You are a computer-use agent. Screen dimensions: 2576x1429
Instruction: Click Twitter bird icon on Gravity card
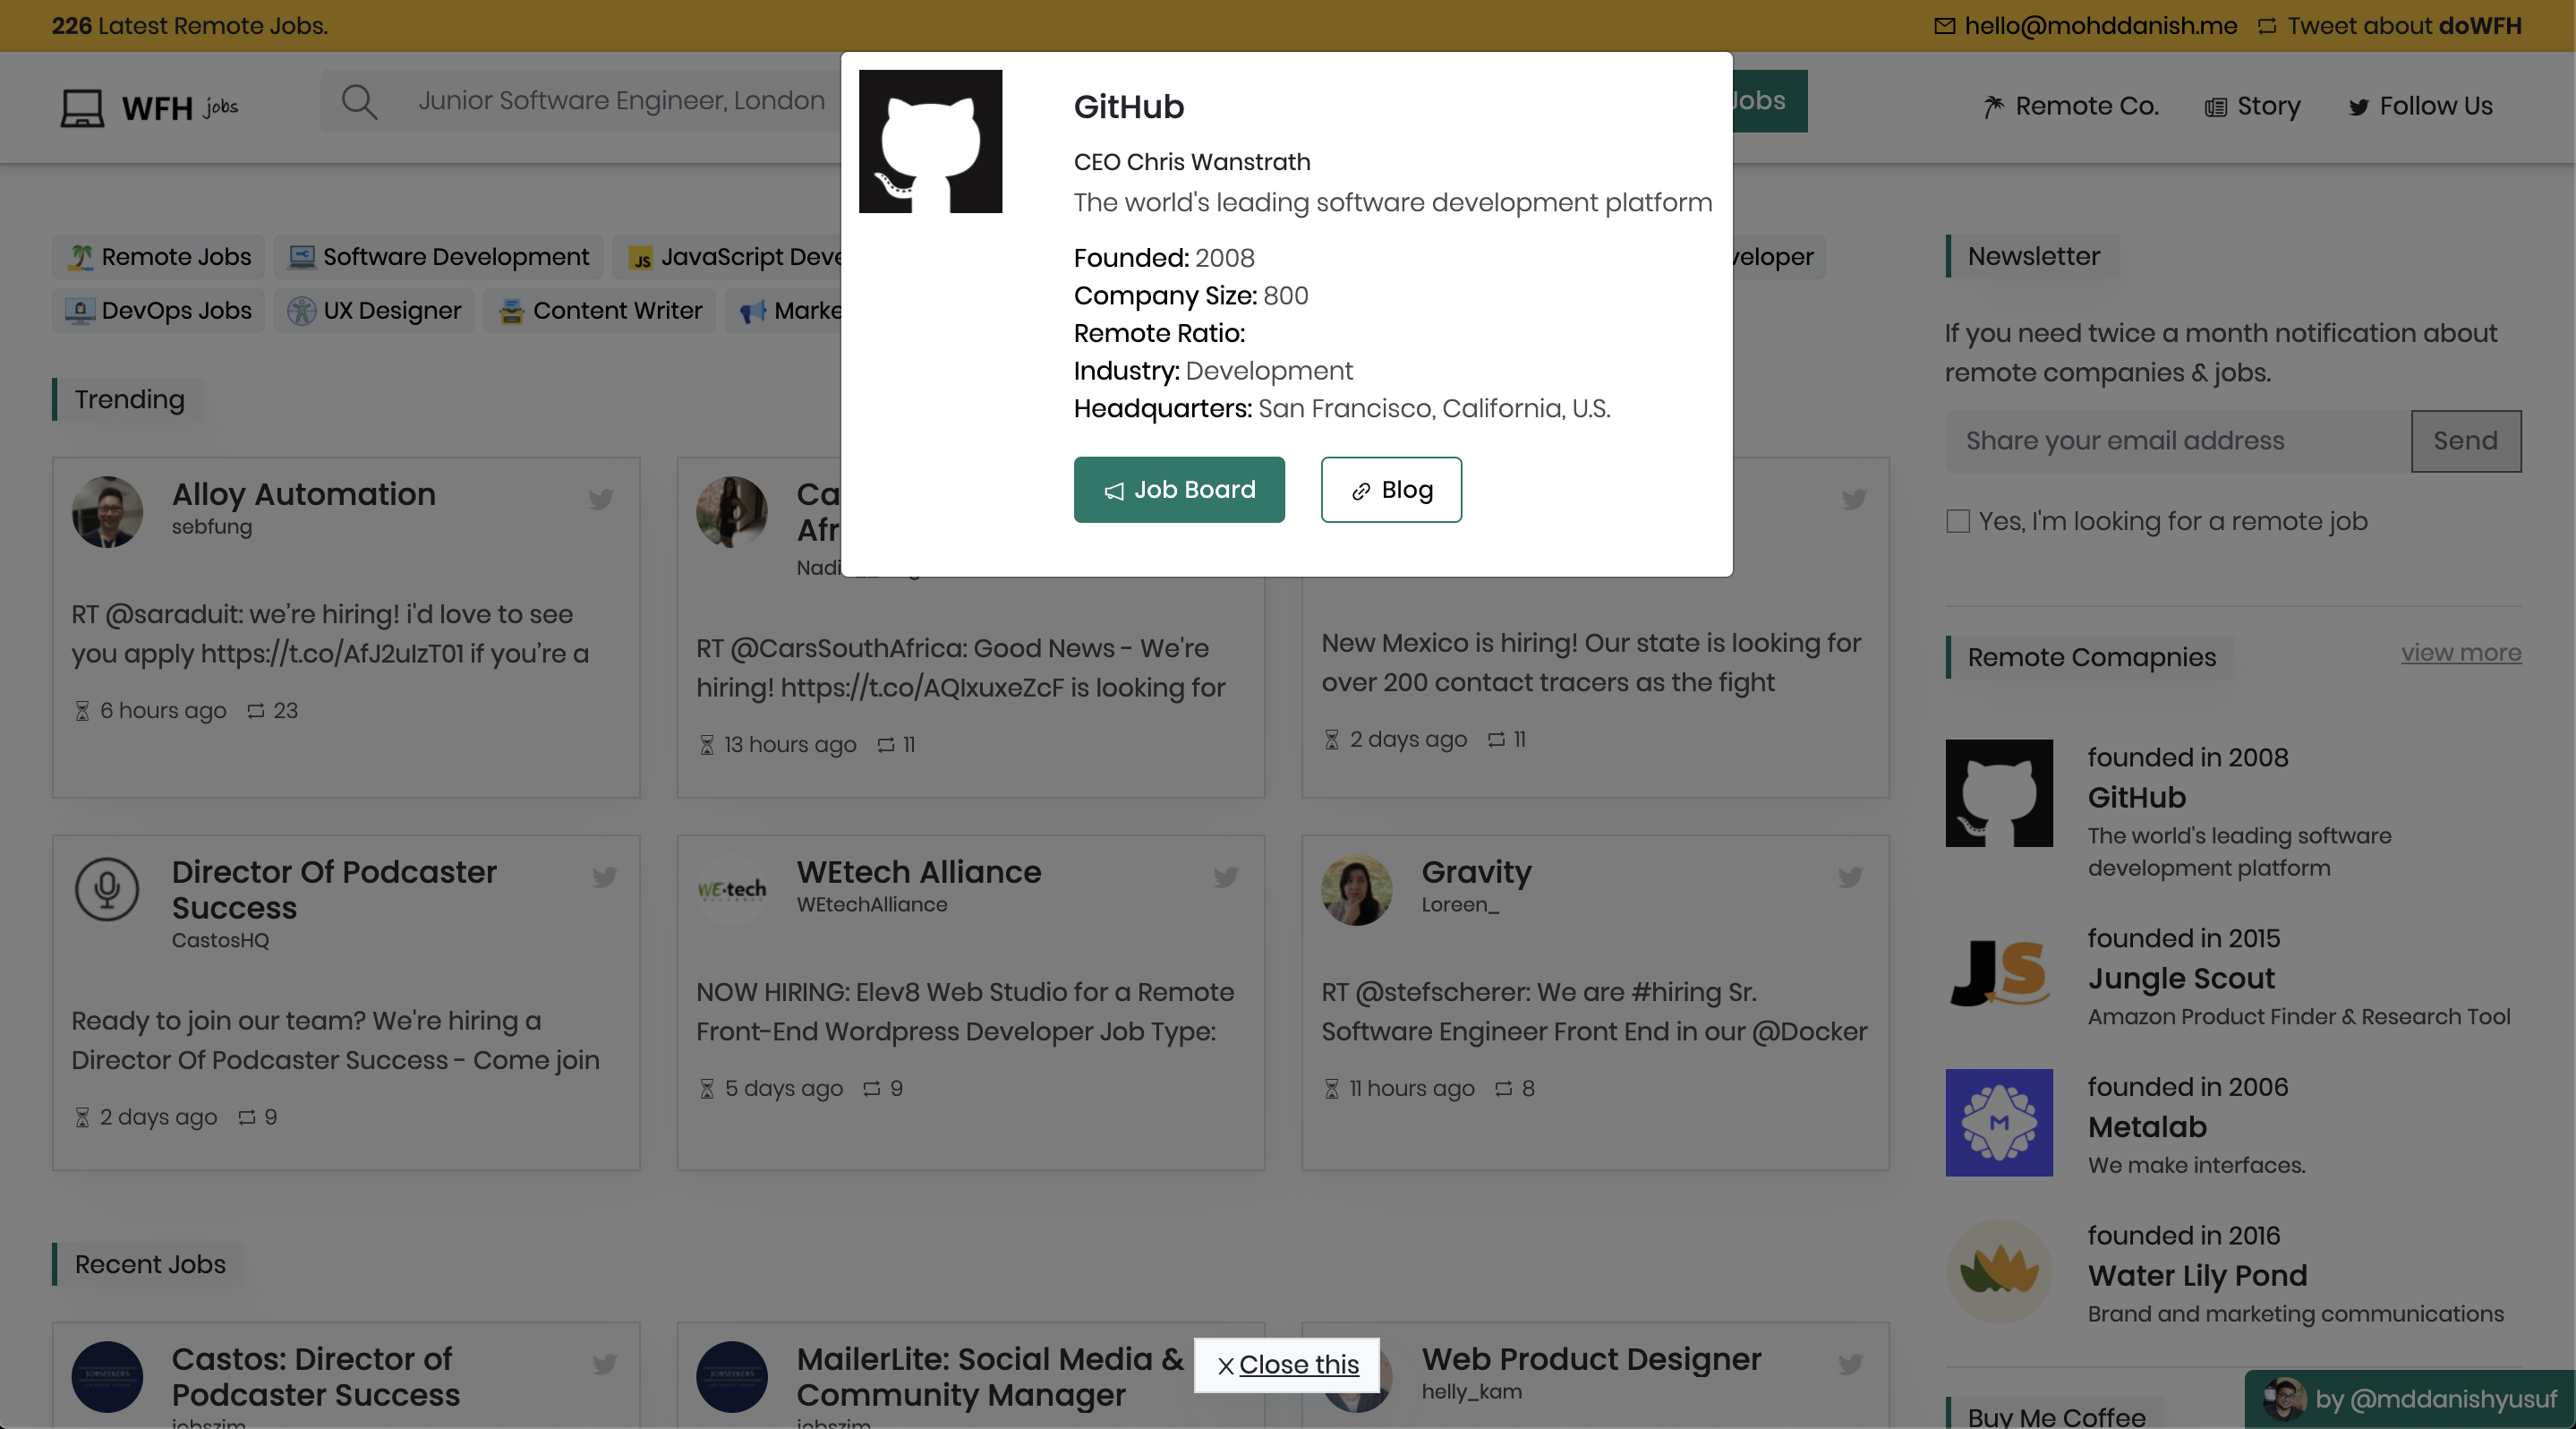pos(1849,877)
